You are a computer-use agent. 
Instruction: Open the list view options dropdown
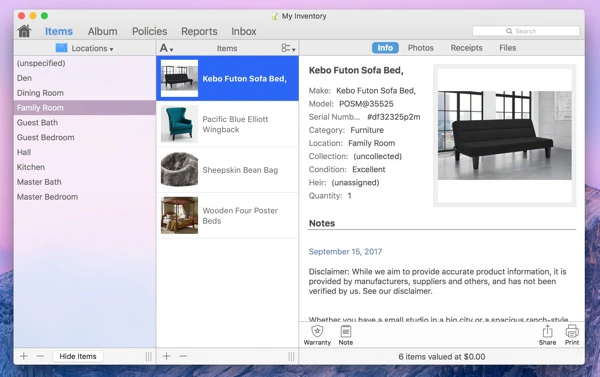(288, 48)
